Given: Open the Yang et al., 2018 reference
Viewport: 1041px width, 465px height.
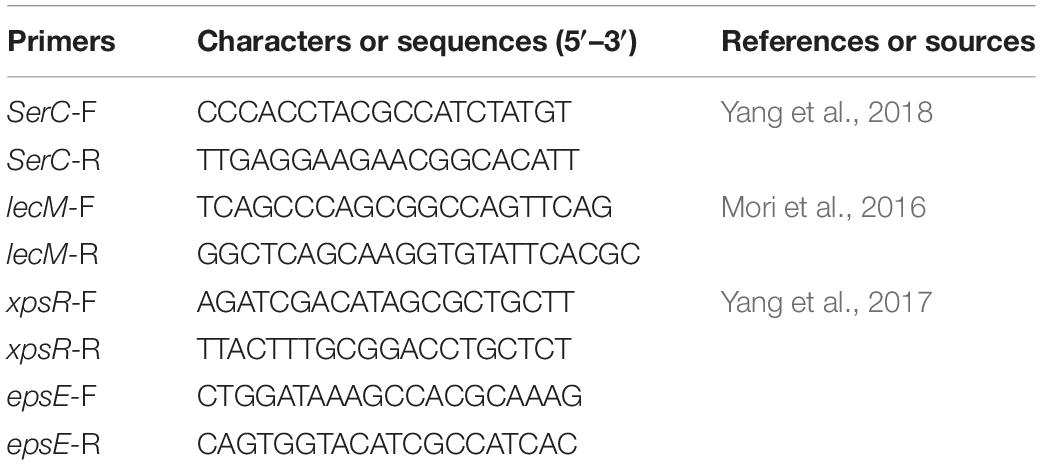Looking at the screenshot, I should (x=827, y=113).
